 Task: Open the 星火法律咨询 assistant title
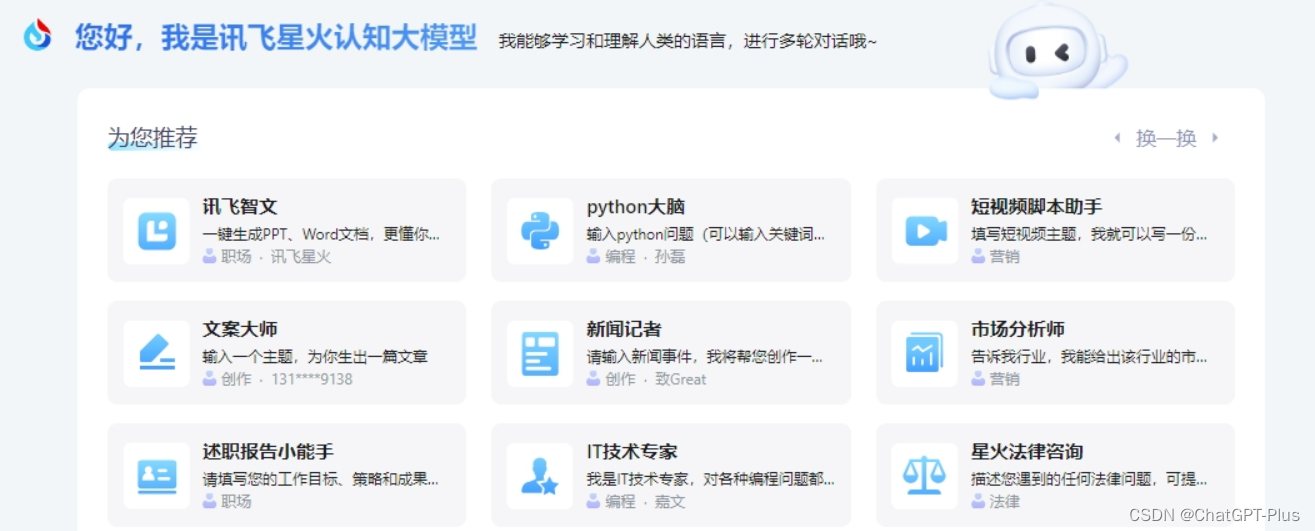(1027, 452)
